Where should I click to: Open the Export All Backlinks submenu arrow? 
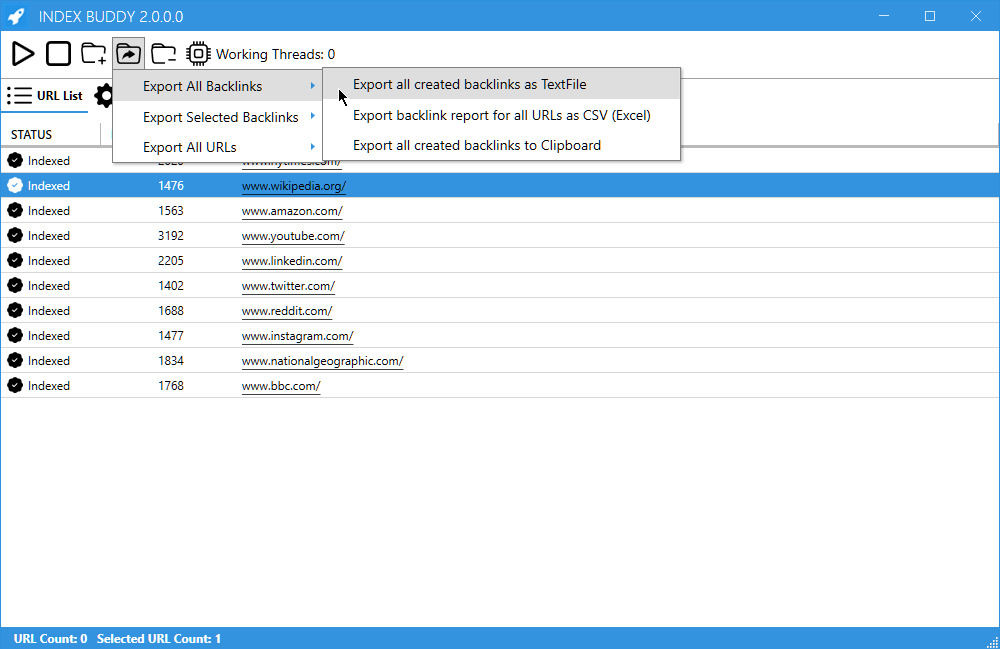tap(313, 87)
